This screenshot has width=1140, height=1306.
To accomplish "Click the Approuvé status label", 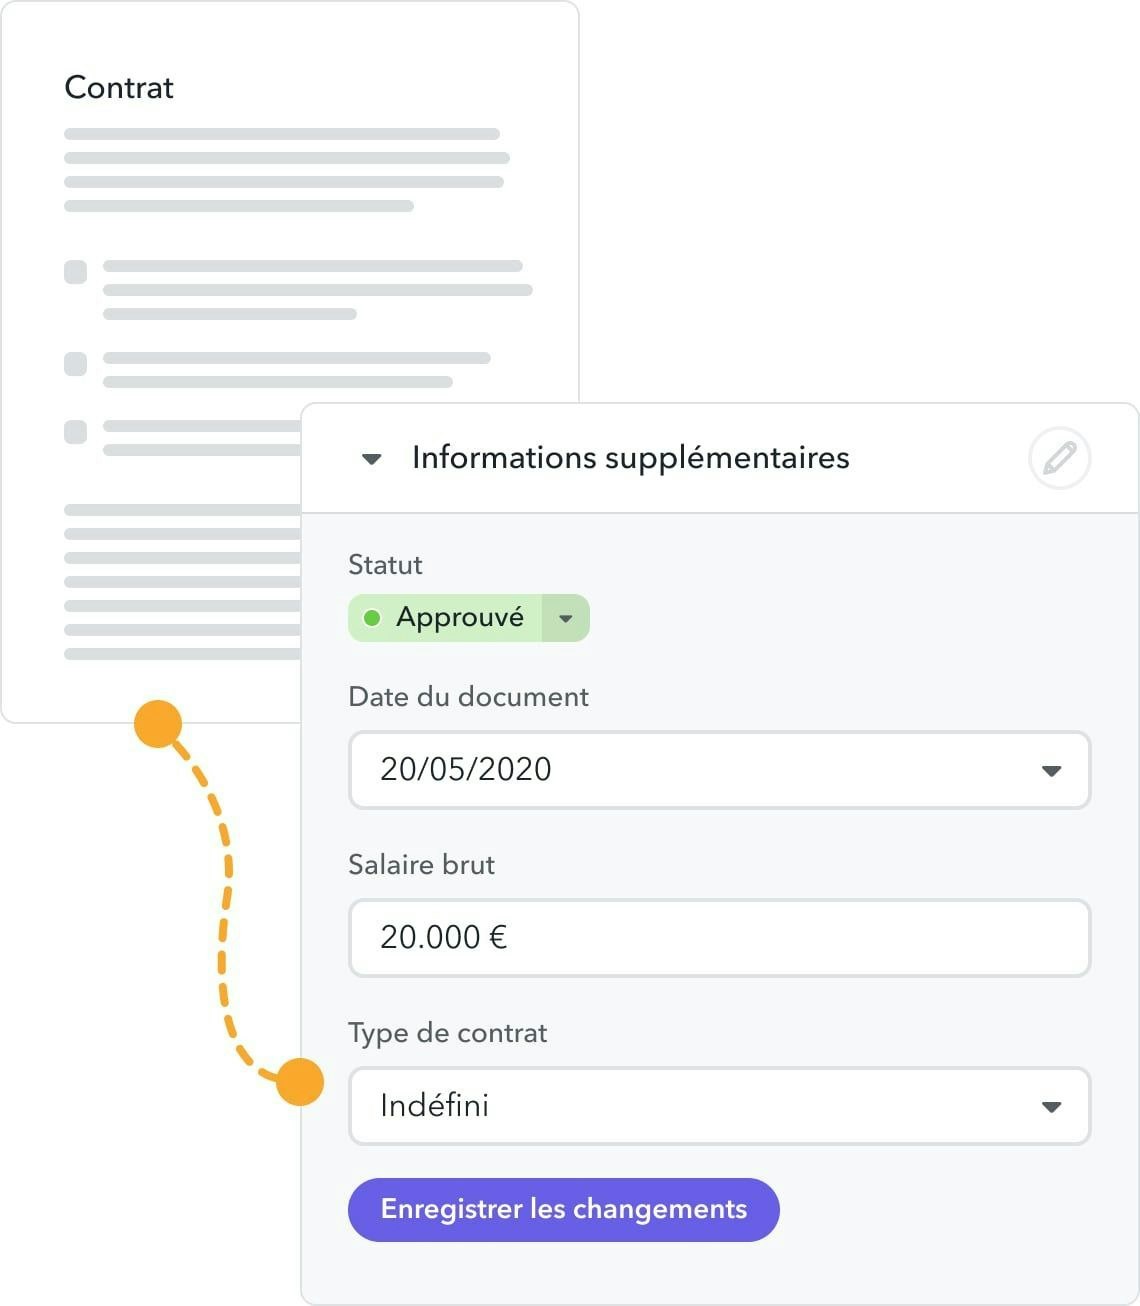I will 459,617.
